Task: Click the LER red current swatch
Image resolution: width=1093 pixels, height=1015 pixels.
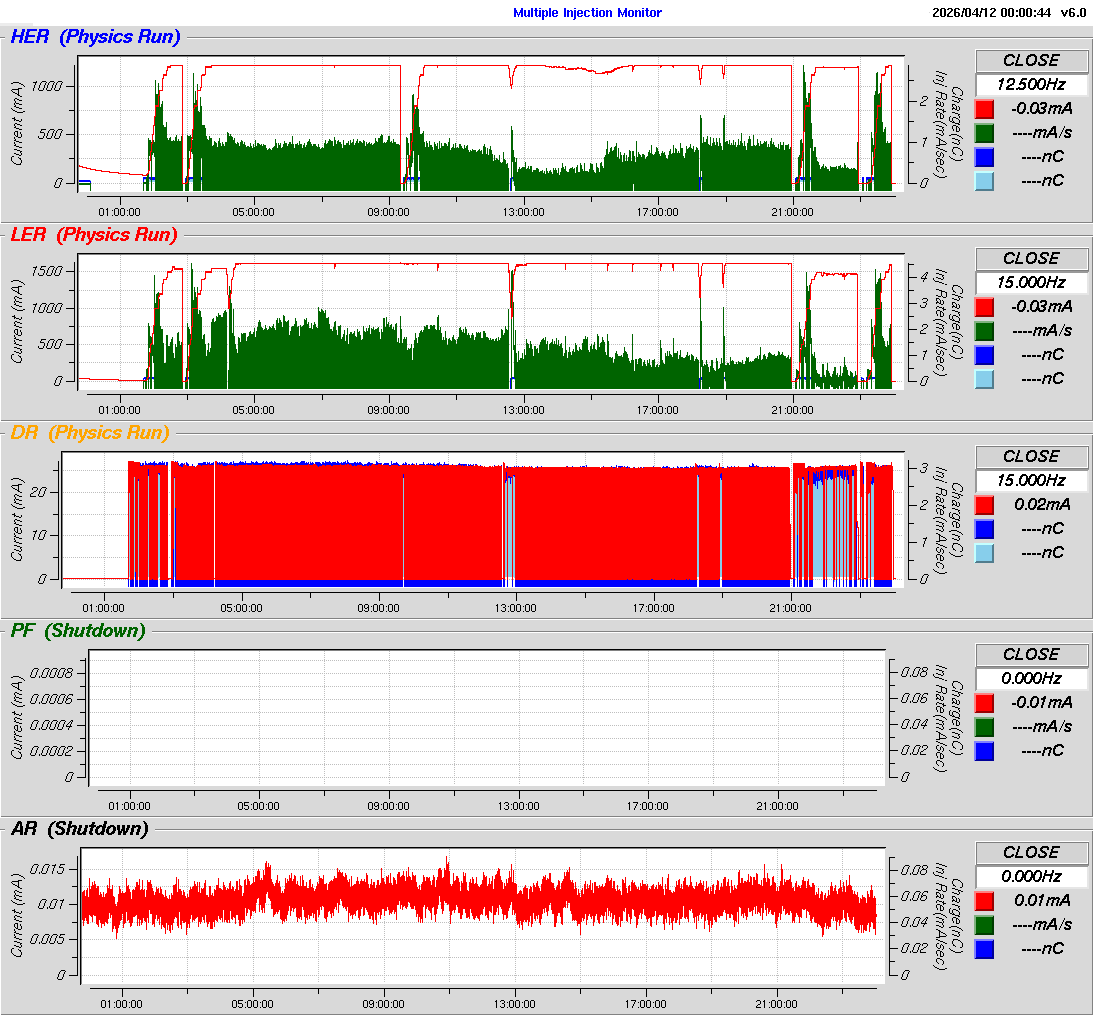Action: coord(985,307)
